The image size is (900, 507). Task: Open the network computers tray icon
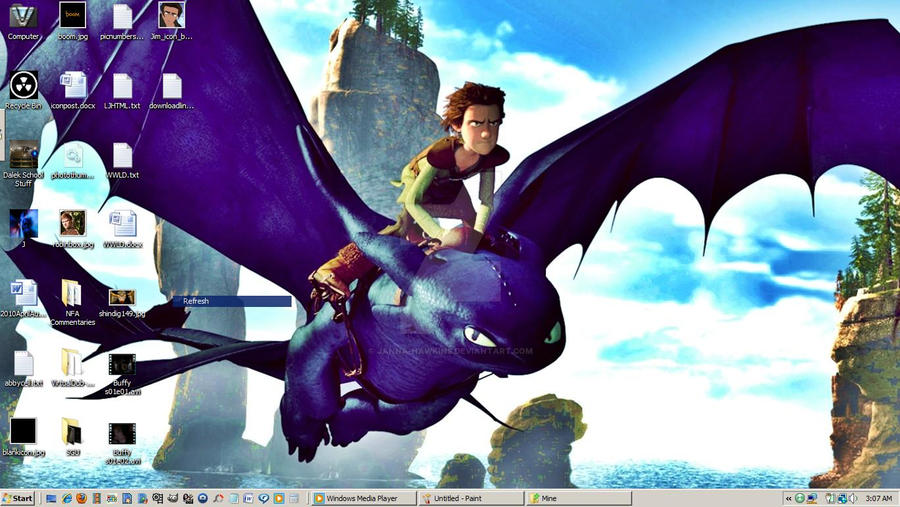[x=812, y=498]
